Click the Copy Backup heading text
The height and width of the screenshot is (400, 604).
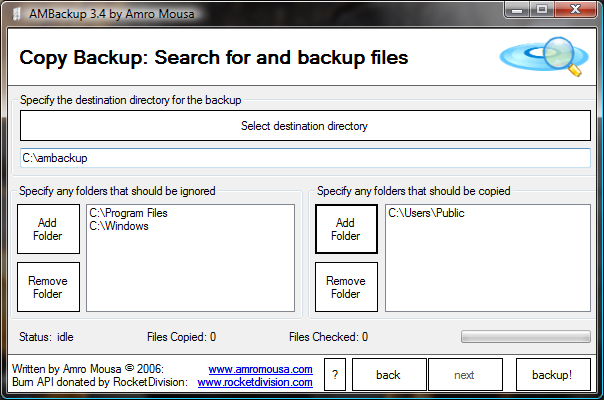[214, 58]
